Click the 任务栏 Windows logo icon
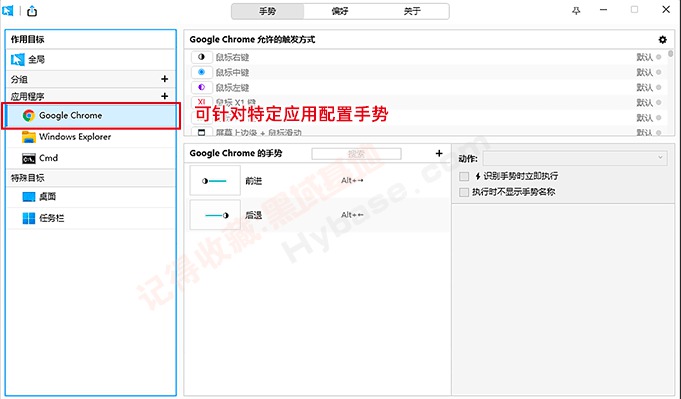The image size is (681, 399). point(29,218)
